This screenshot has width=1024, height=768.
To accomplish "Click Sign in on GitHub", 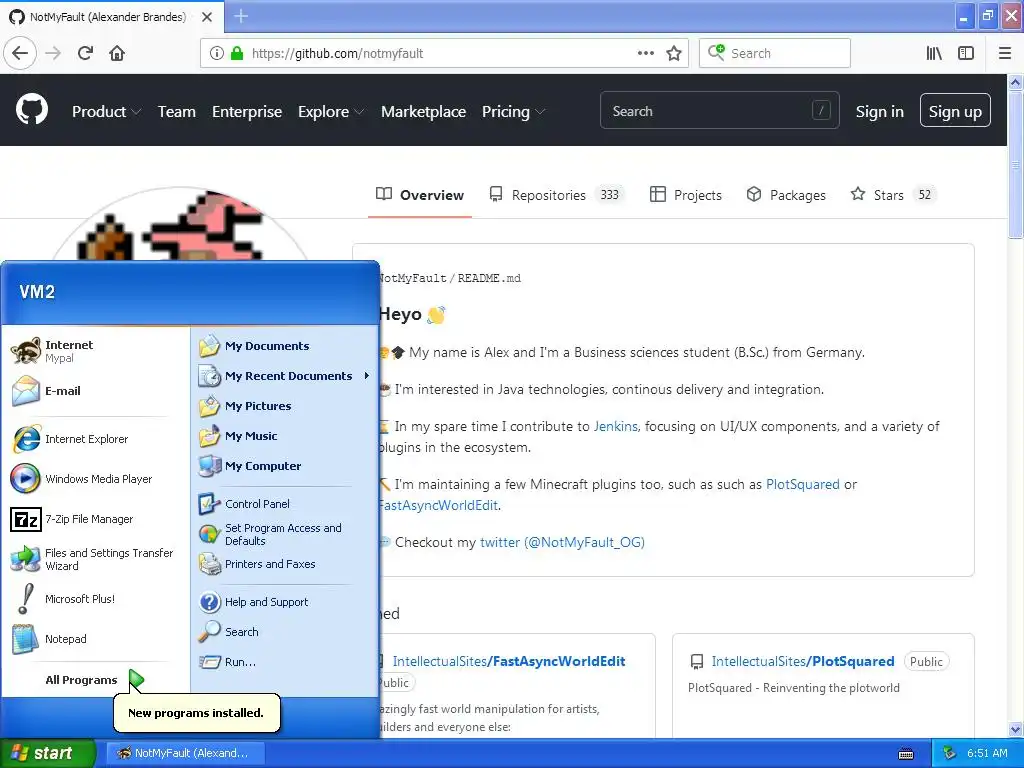I will pos(880,112).
